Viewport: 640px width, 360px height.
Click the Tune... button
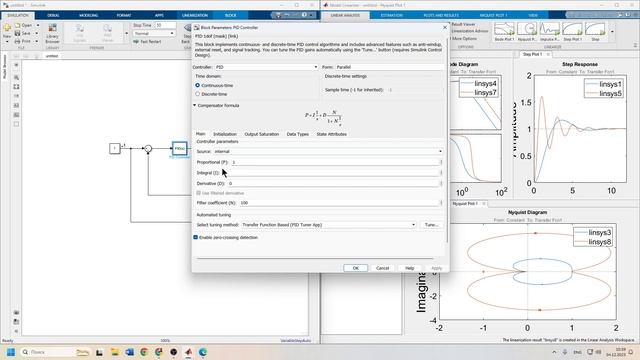click(431, 225)
